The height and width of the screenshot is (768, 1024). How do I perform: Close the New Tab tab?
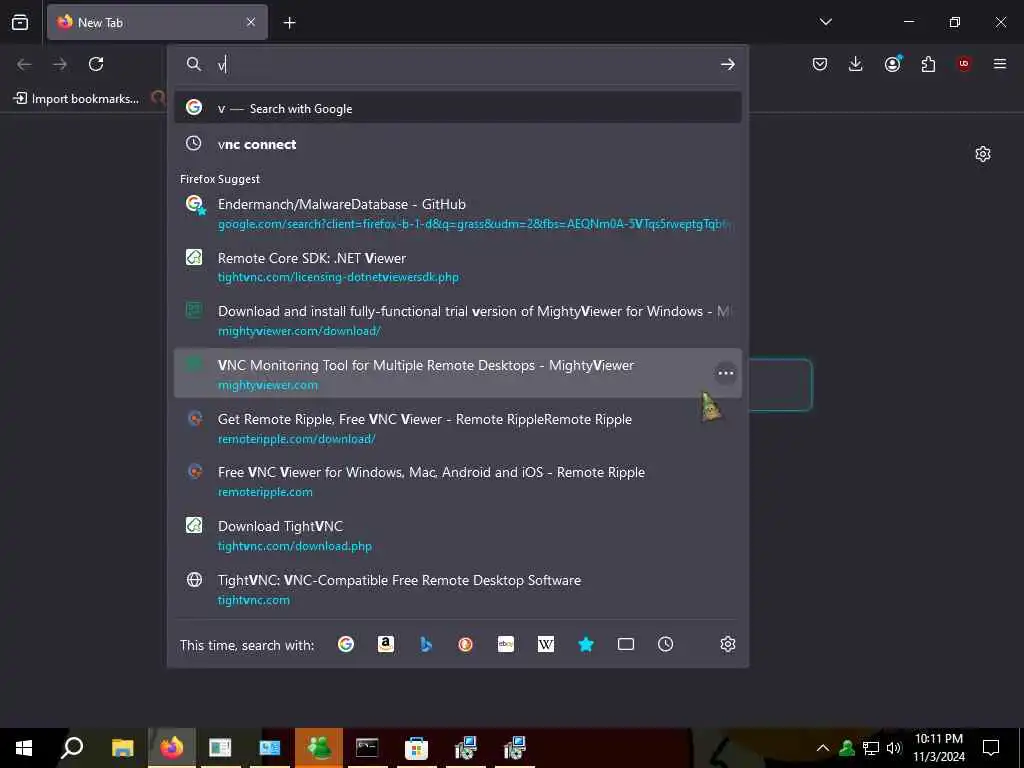[251, 22]
